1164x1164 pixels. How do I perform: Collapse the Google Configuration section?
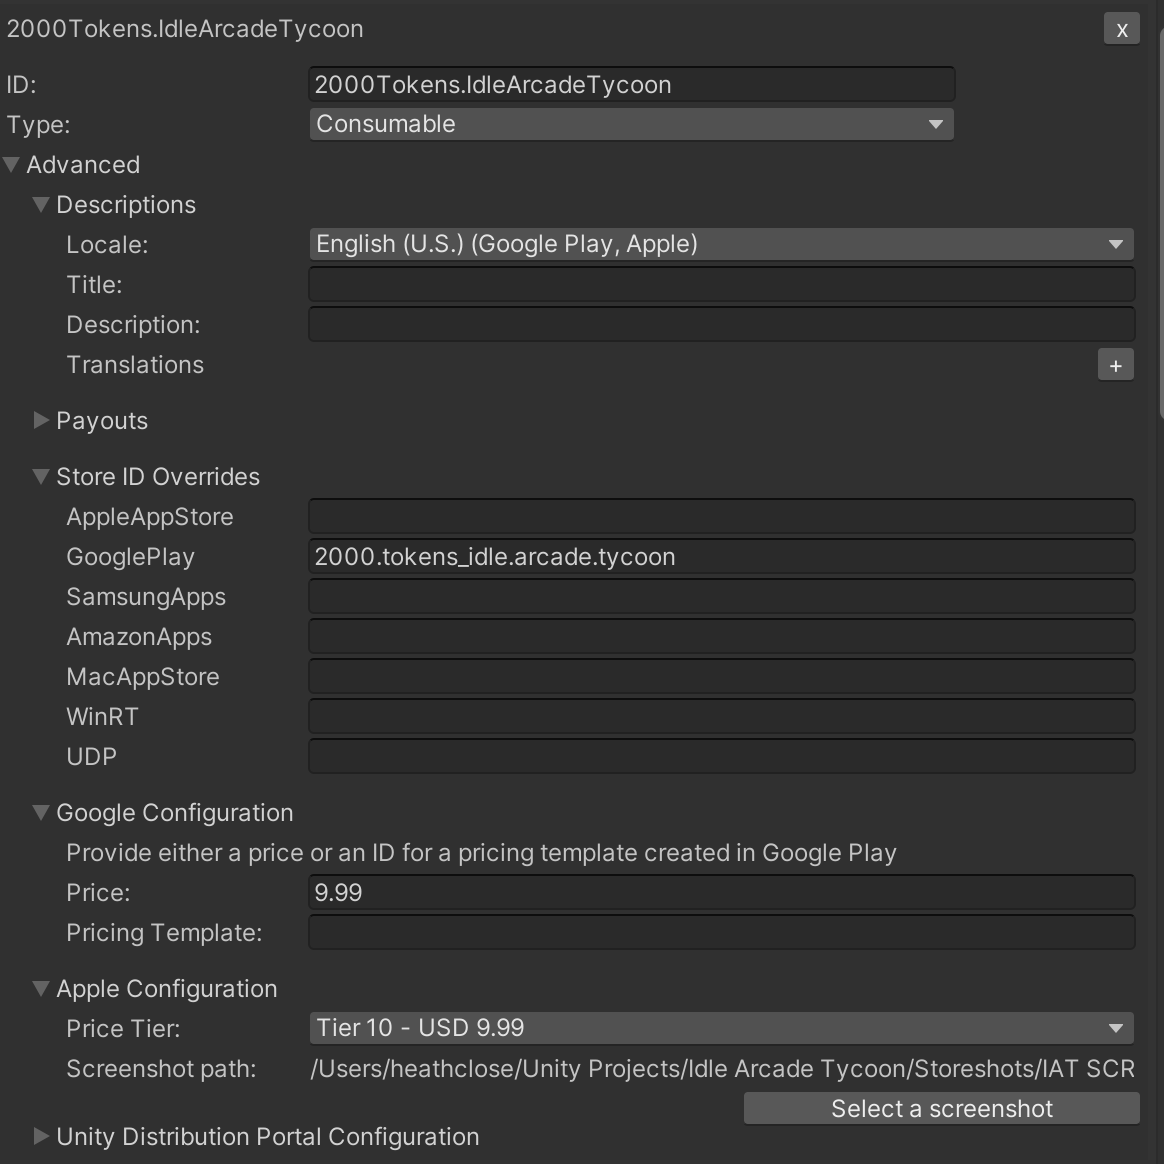click(x=41, y=813)
